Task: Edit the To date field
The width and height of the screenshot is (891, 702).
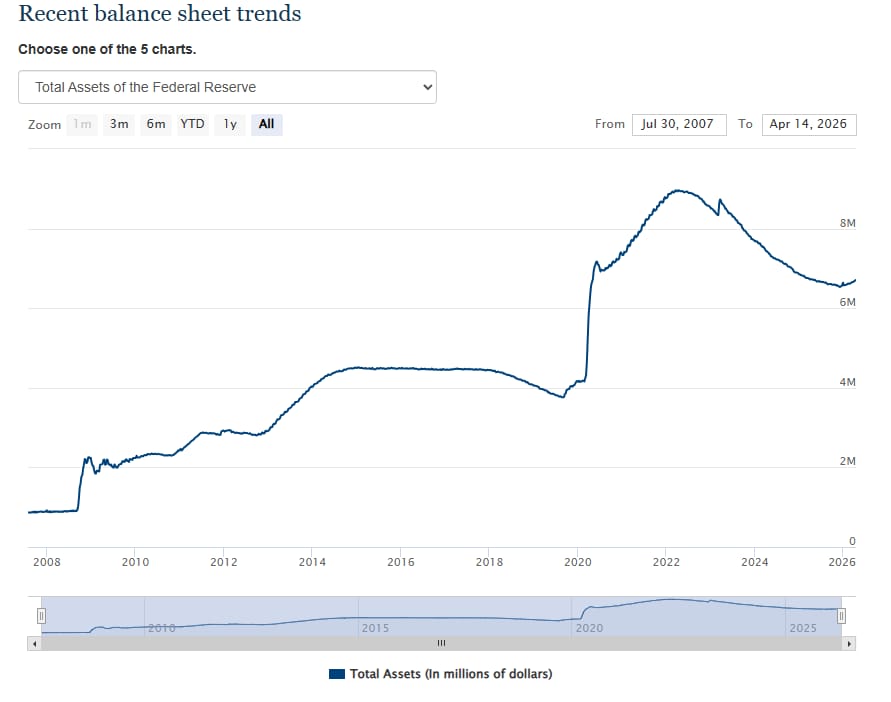Action: 809,124
